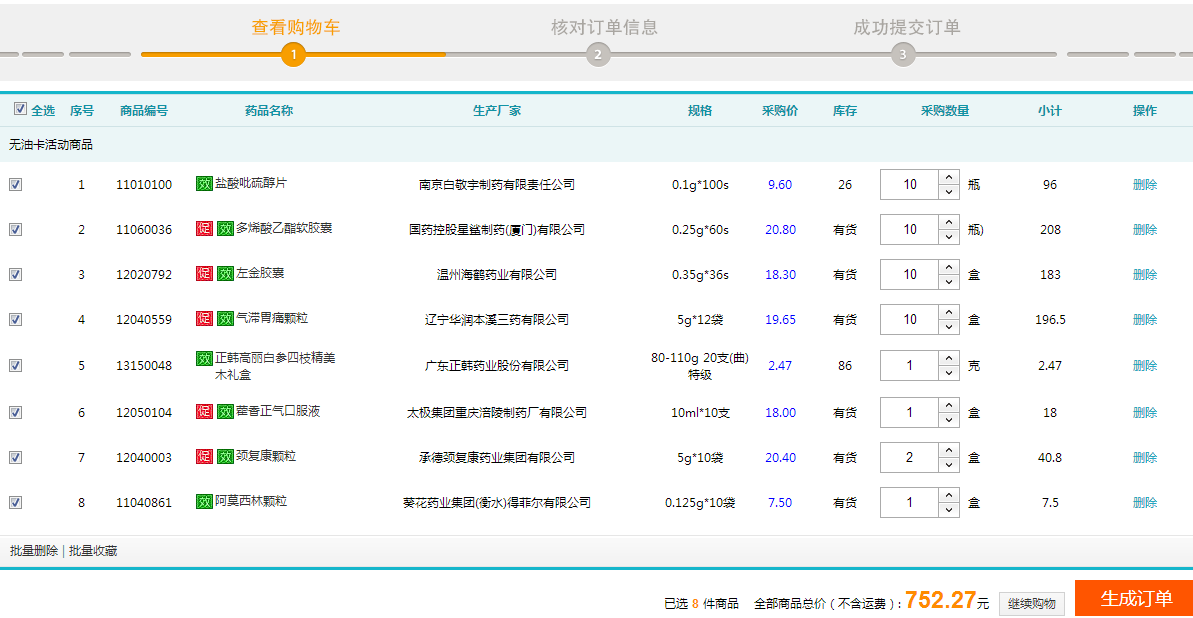Decrease quantity for 正韩高丽白参 gift box
Image resolution: width=1193 pixels, height=618 pixels.
point(948,373)
